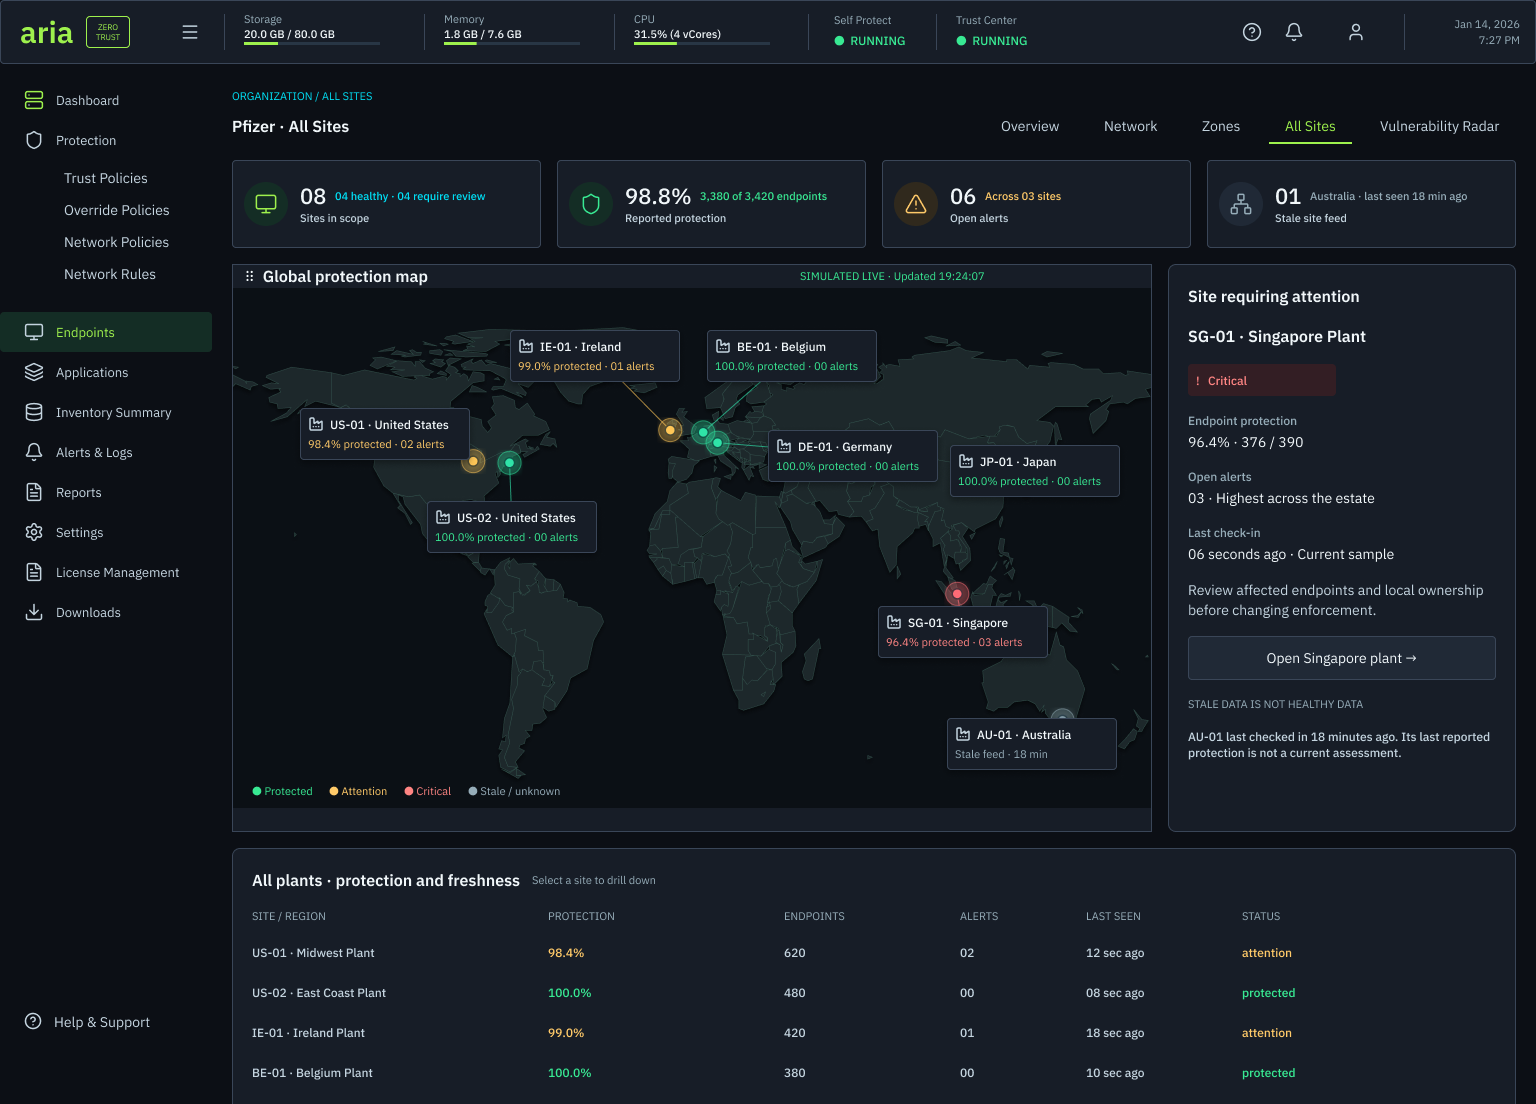Click the Protected legend entry
1536x1104 pixels.
coord(283,791)
